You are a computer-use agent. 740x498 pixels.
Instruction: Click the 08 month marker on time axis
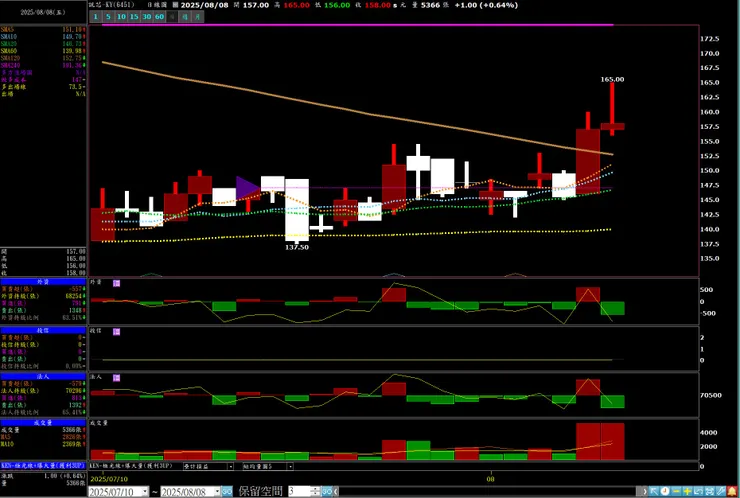pos(491,479)
